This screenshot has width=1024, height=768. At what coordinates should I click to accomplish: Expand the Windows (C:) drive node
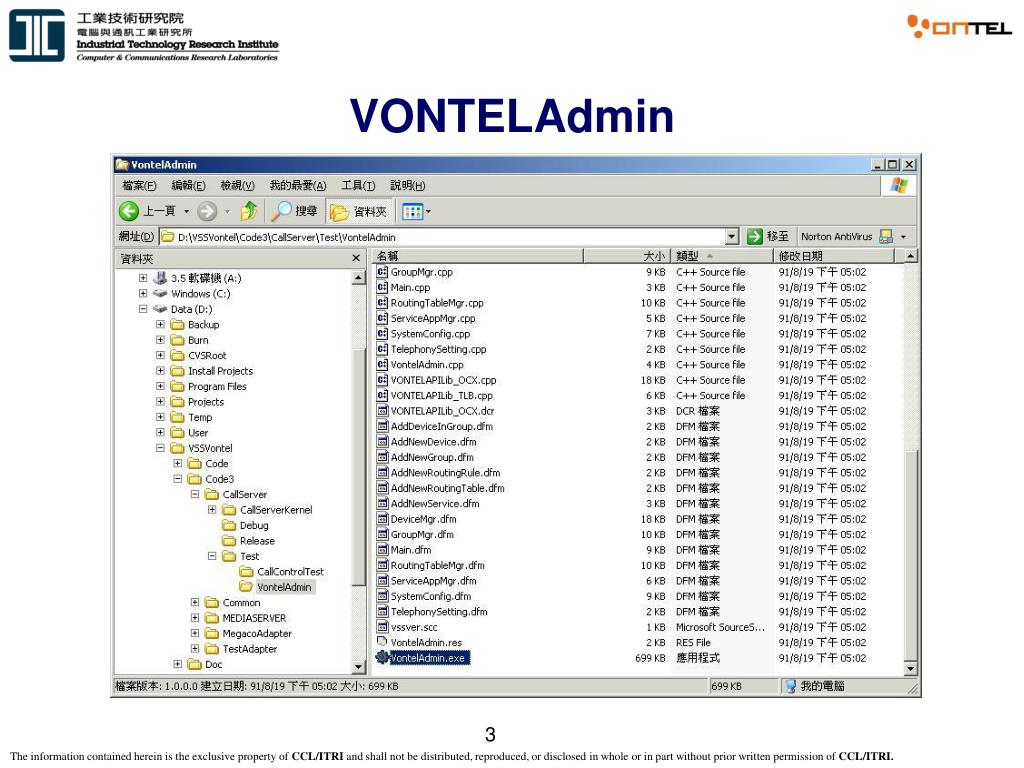point(143,294)
